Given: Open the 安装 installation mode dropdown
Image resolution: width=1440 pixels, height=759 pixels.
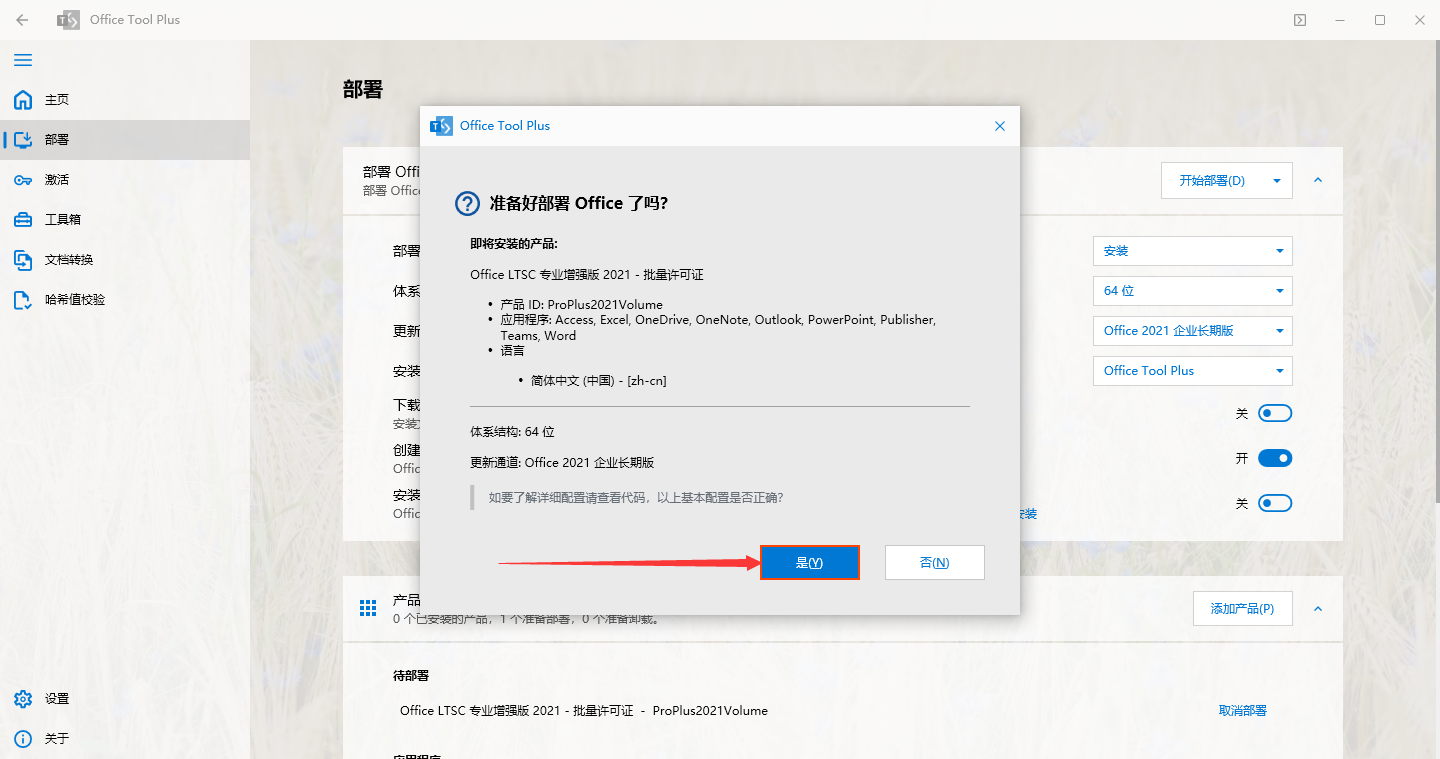Looking at the screenshot, I should 1192,250.
